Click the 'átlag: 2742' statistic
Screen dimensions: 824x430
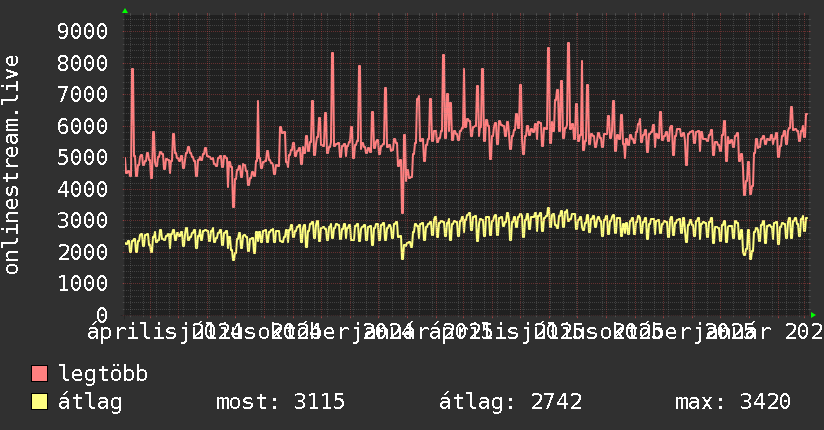coord(511,402)
